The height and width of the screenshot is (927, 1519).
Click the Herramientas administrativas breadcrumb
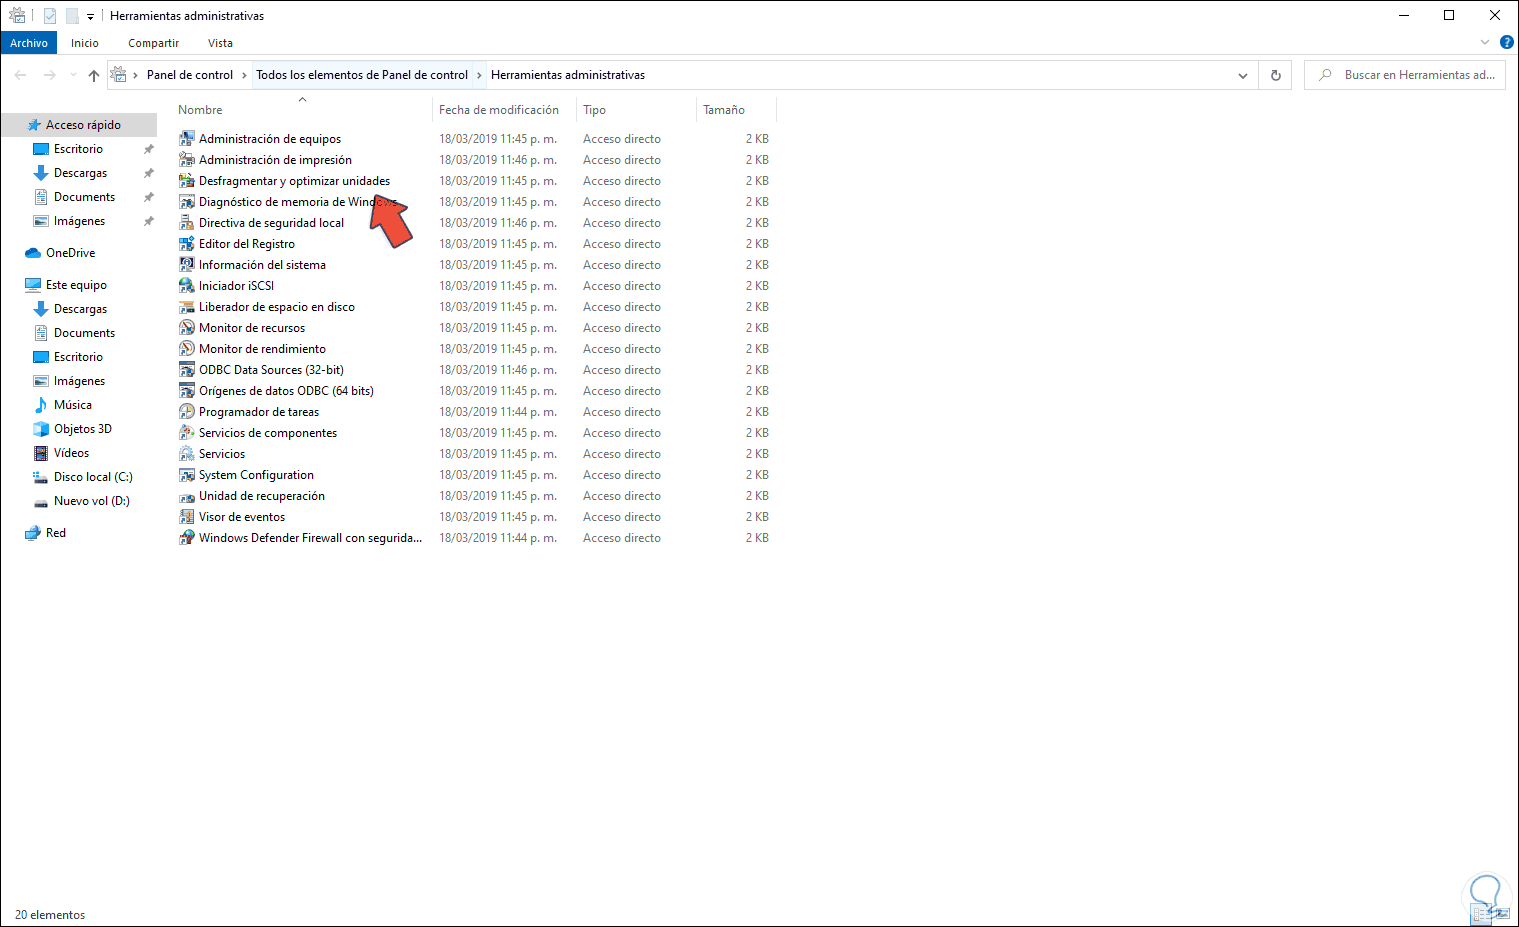568,75
